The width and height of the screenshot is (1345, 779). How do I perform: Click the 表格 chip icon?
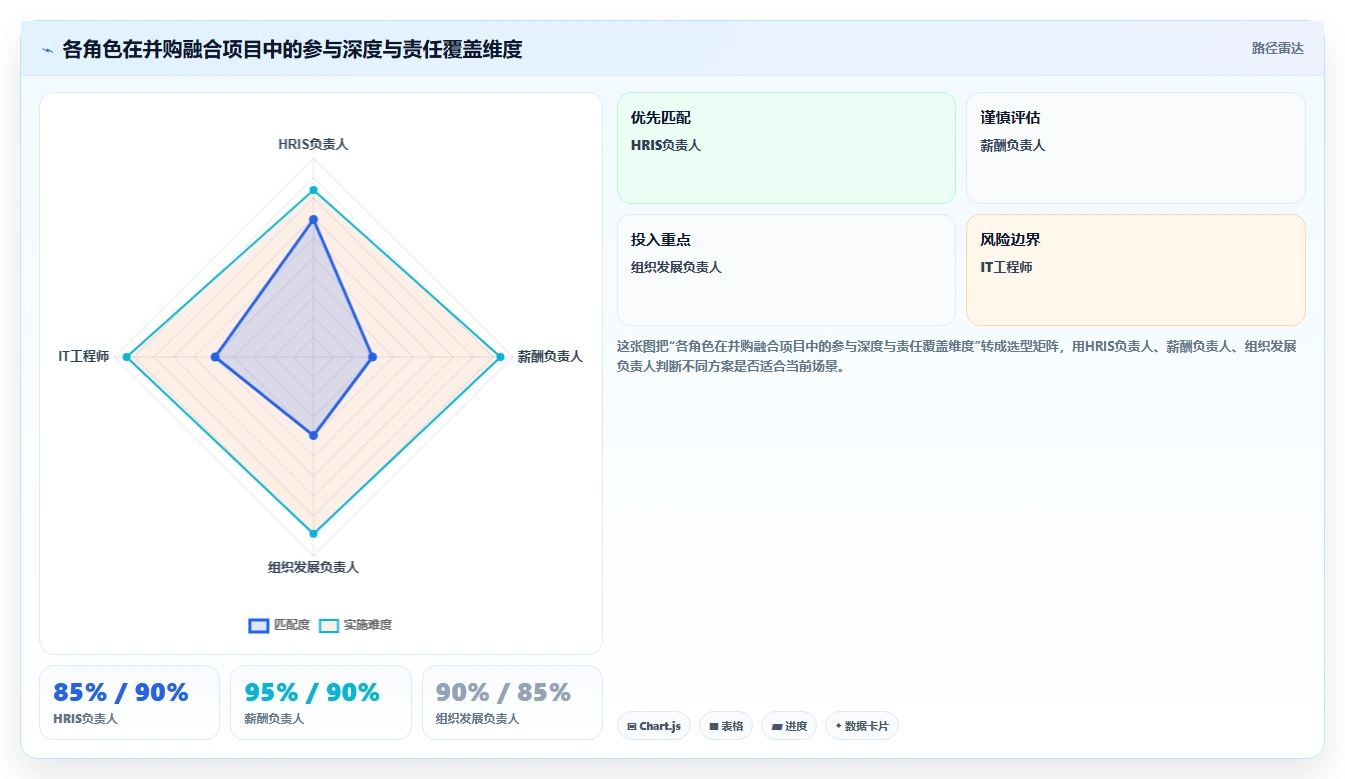tap(714, 727)
